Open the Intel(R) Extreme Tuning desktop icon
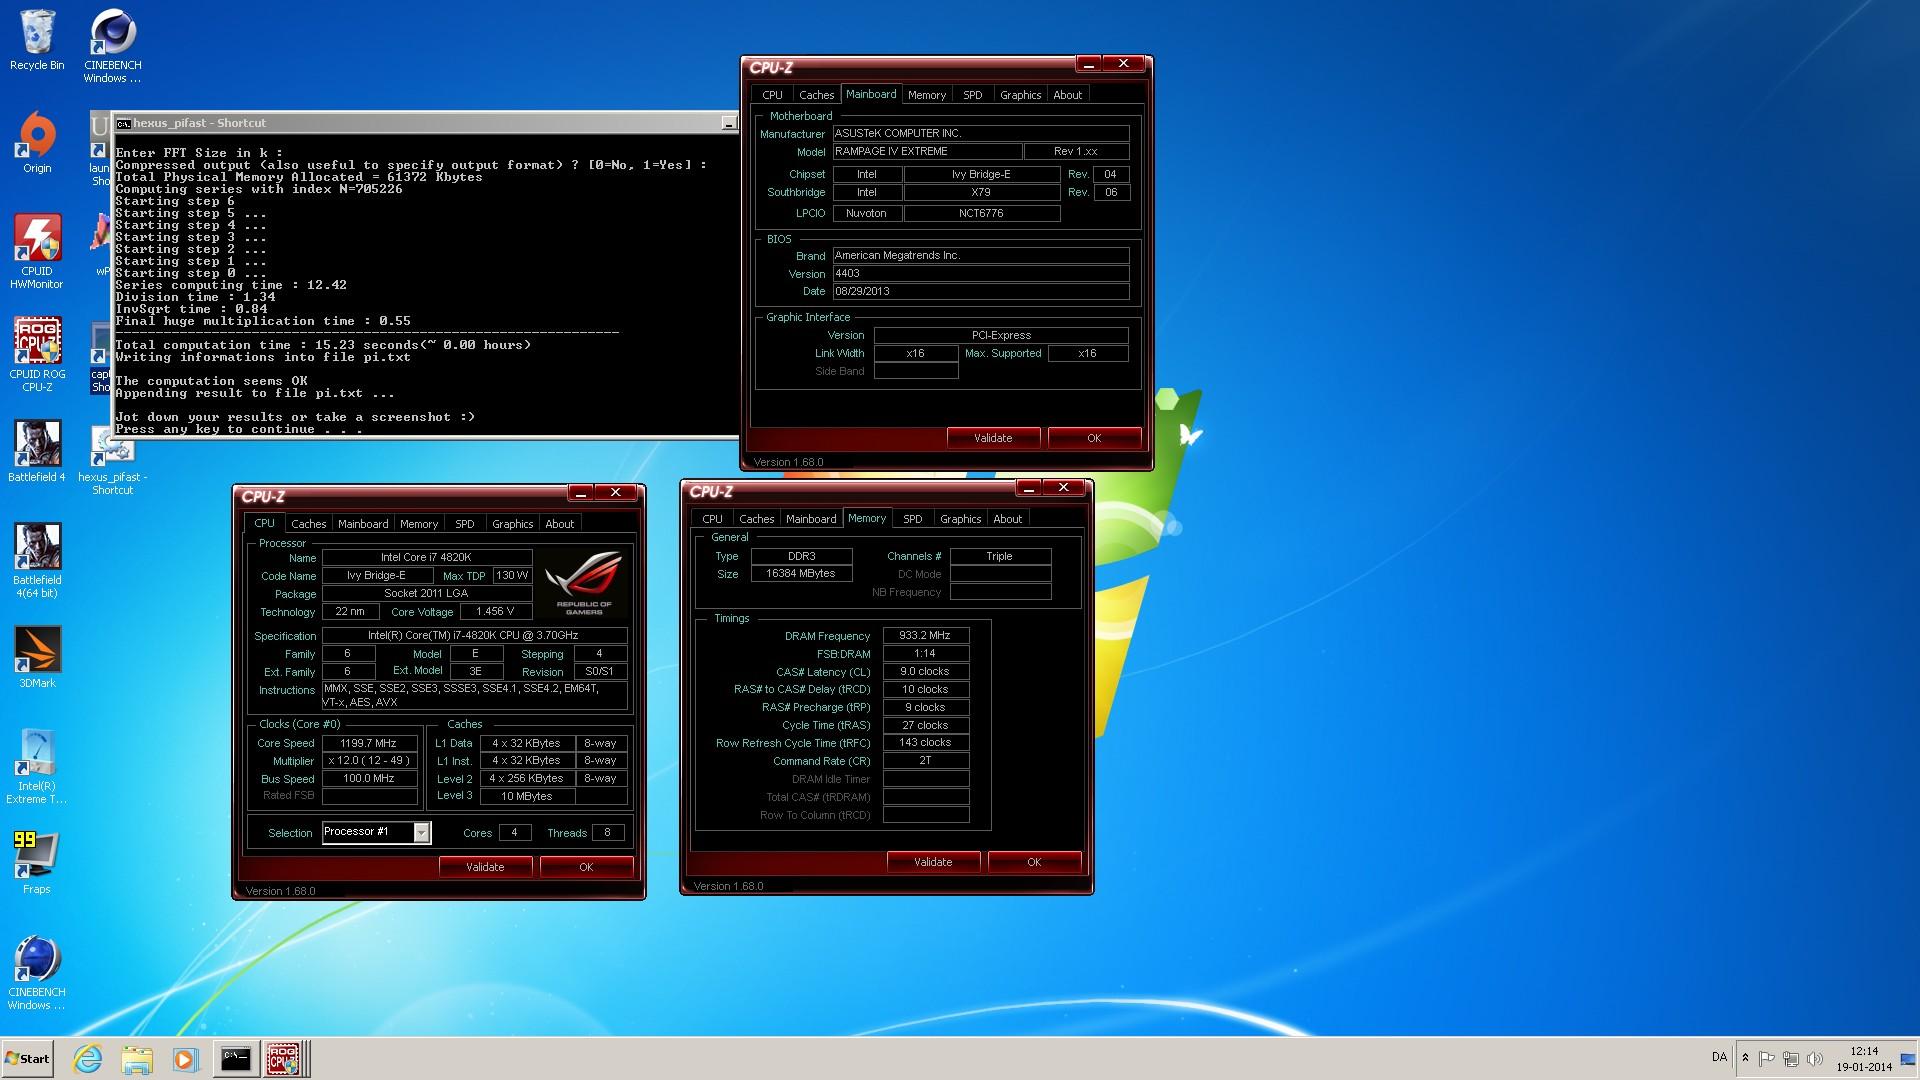1920x1080 pixels. (x=37, y=766)
